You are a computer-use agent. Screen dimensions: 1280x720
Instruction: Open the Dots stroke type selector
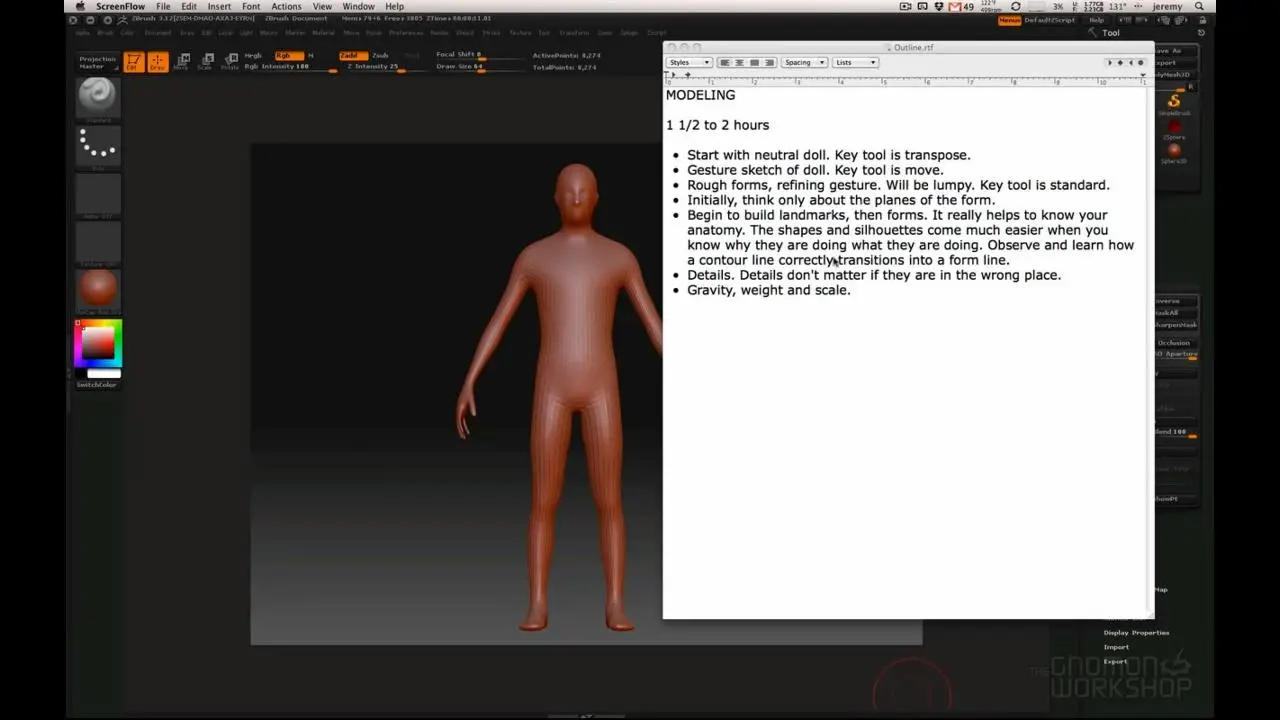coord(98,146)
